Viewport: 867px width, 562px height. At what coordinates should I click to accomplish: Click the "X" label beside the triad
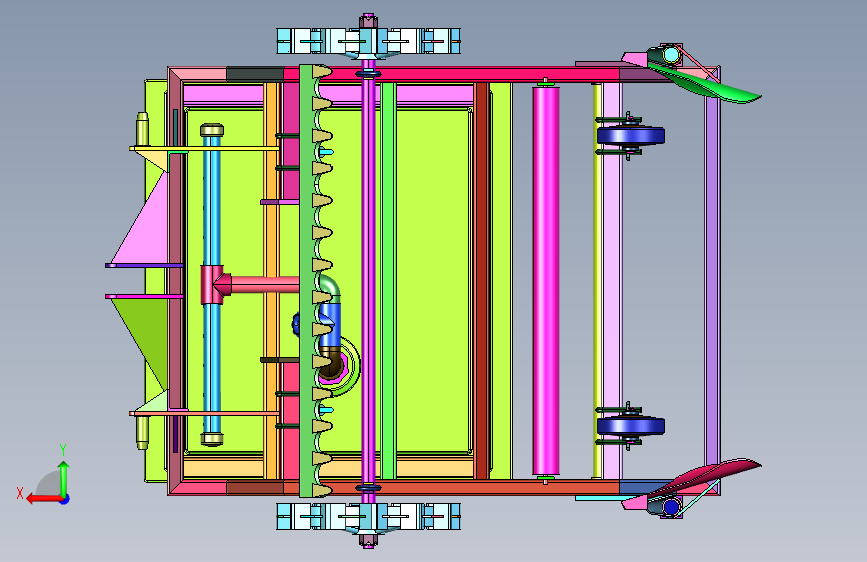tap(20, 493)
